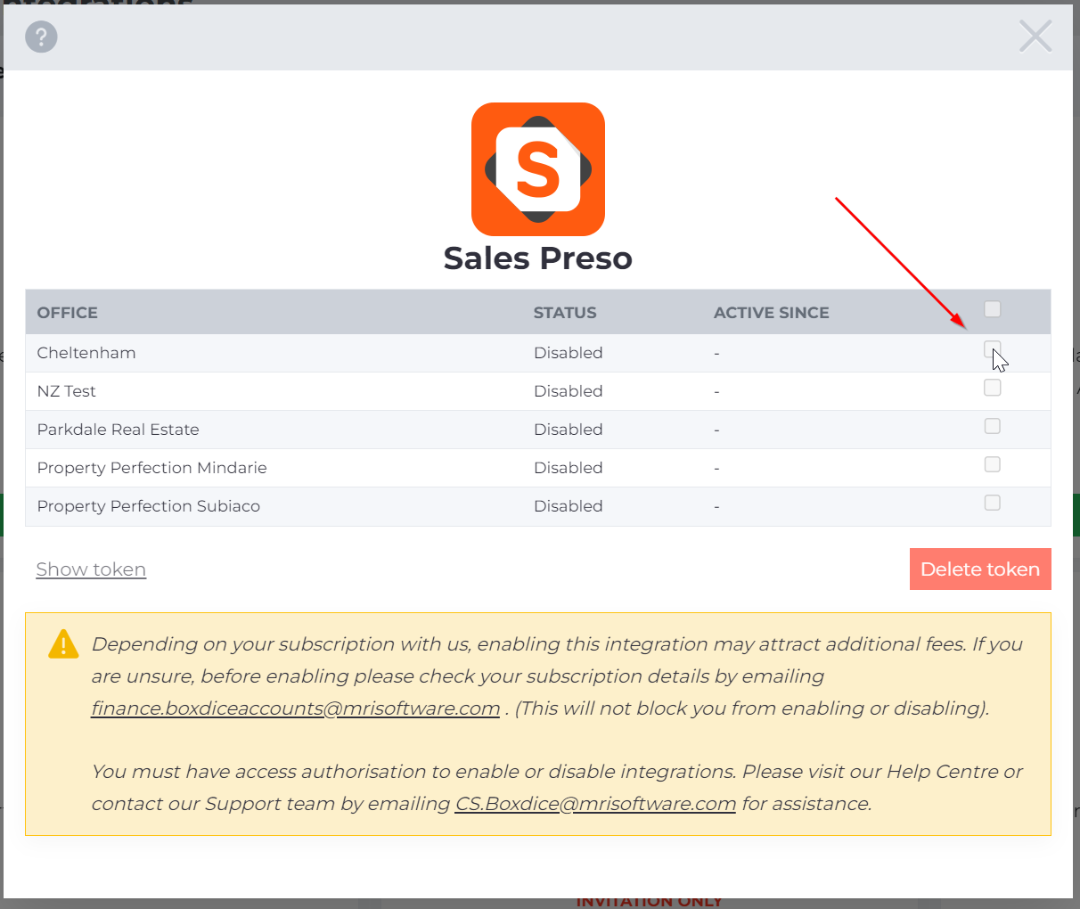Image resolution: width=1080 pixels, height=909 pixels.
Task: Open the help question mark icon
Action: click(41, 36)
